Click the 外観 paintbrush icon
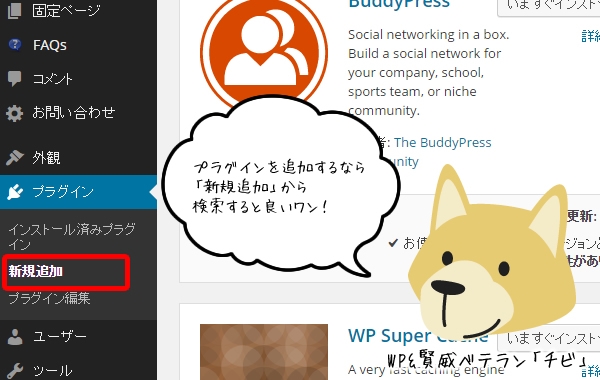600x380 pixels. (15, 157)
